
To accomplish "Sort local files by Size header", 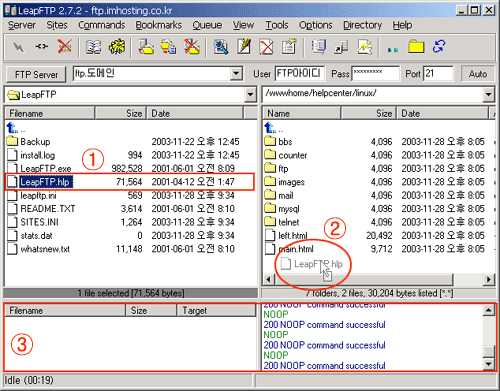I will point(121,113).
